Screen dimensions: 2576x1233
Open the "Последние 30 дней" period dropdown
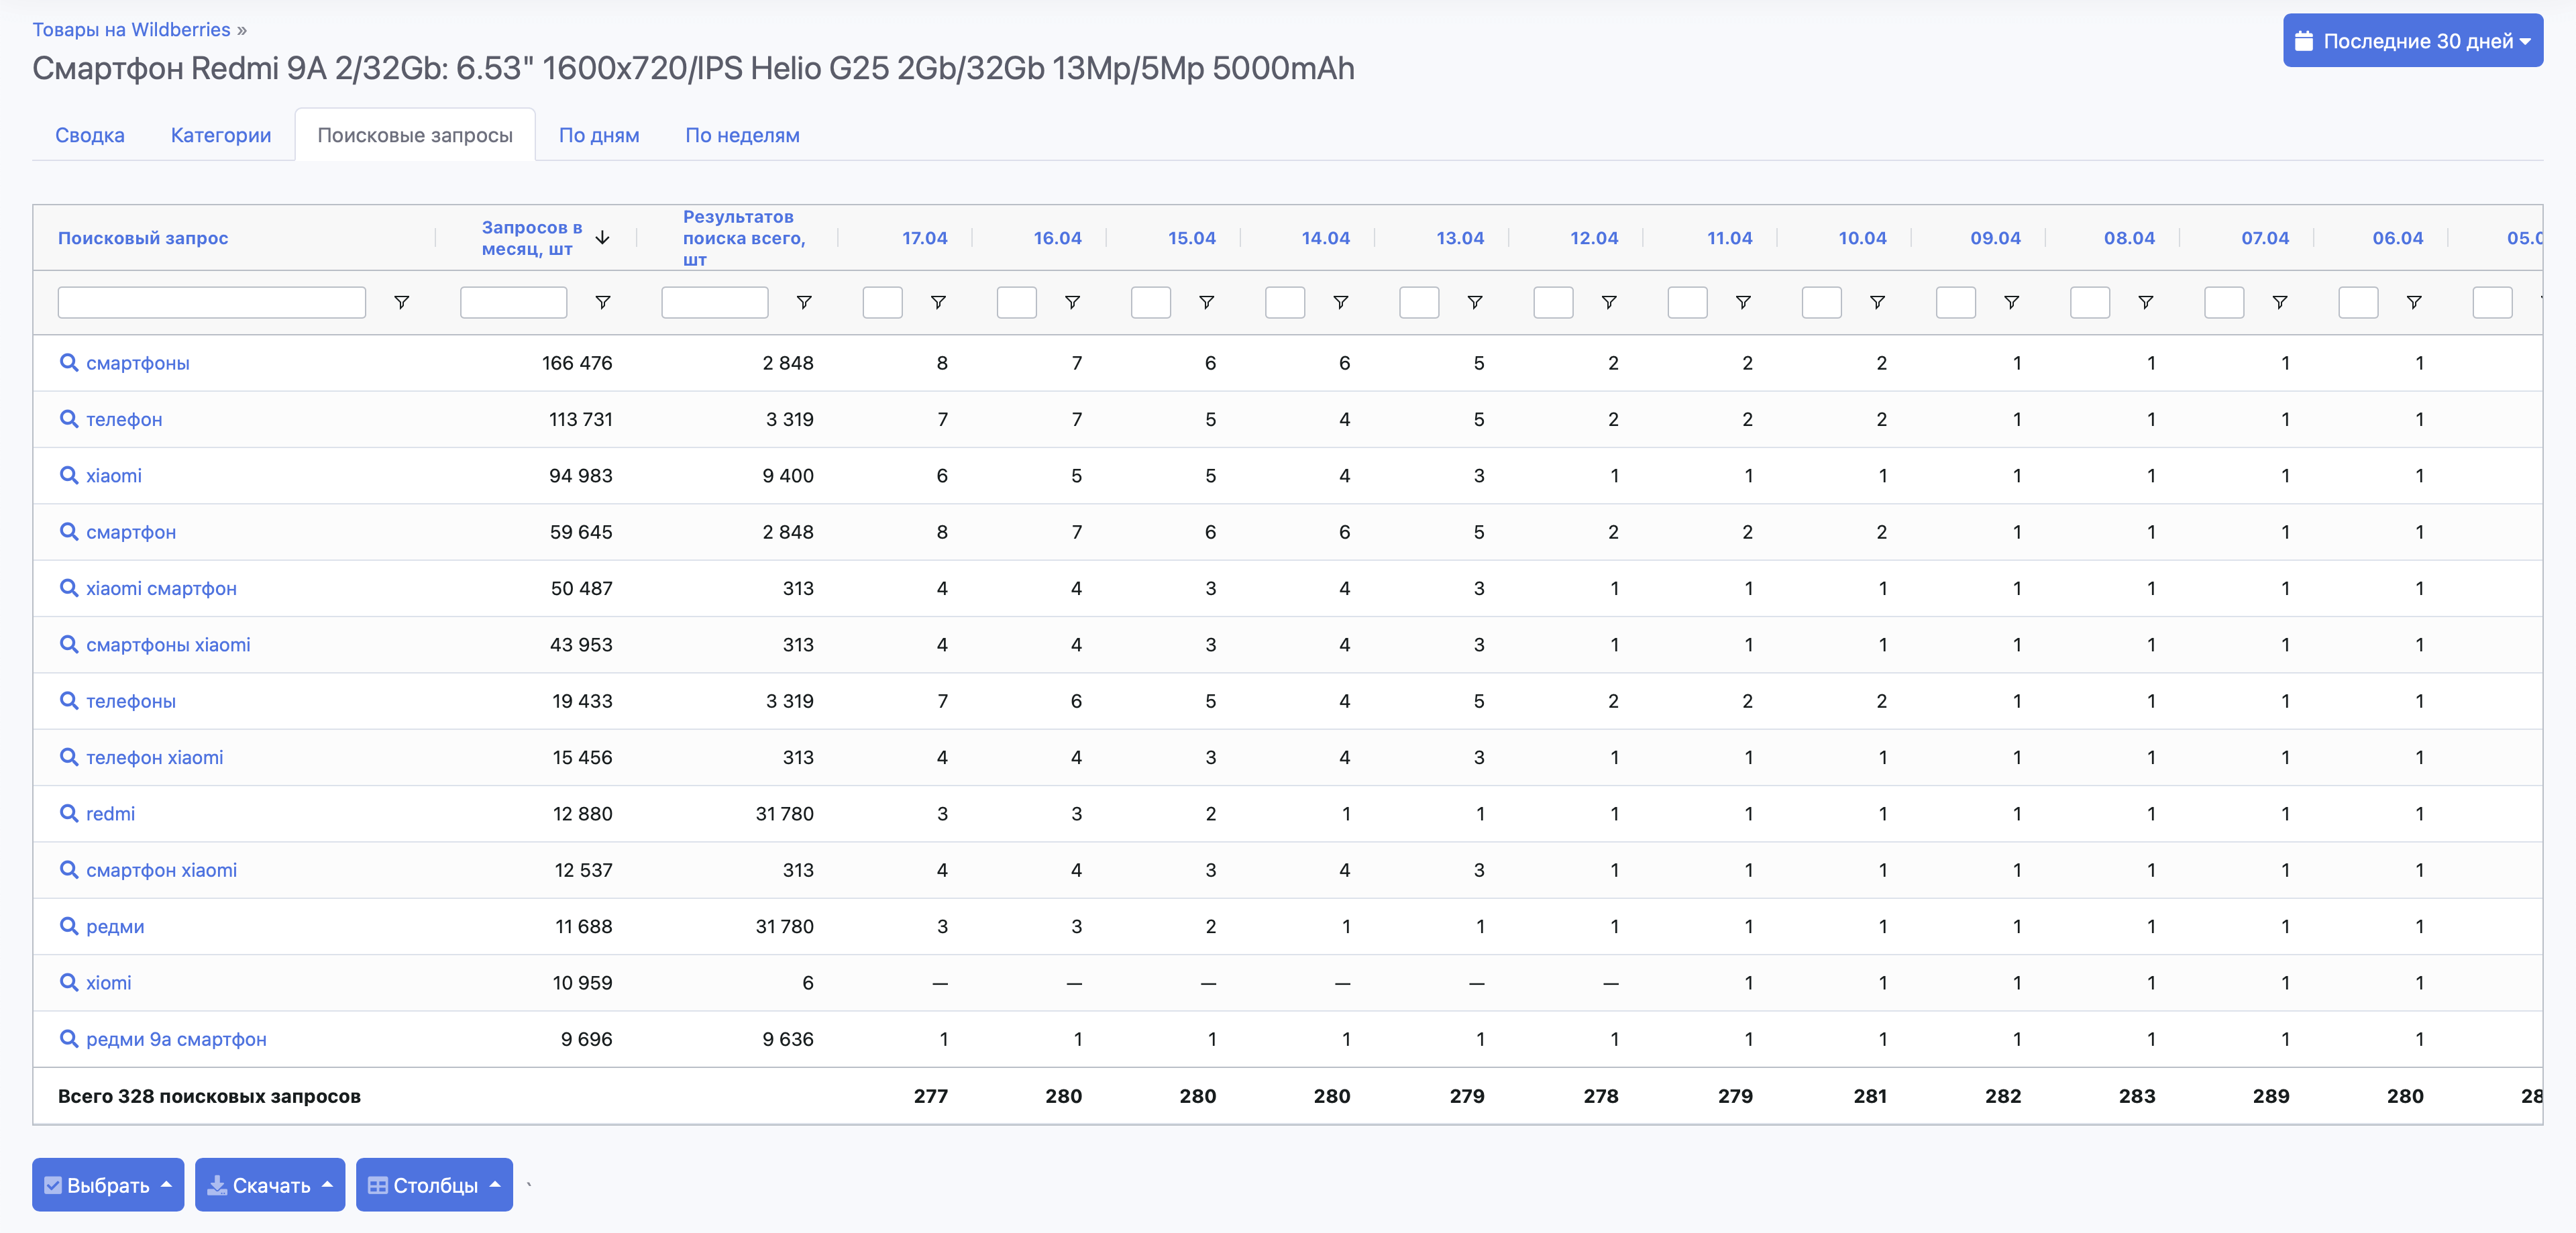tap(2413, 41)
